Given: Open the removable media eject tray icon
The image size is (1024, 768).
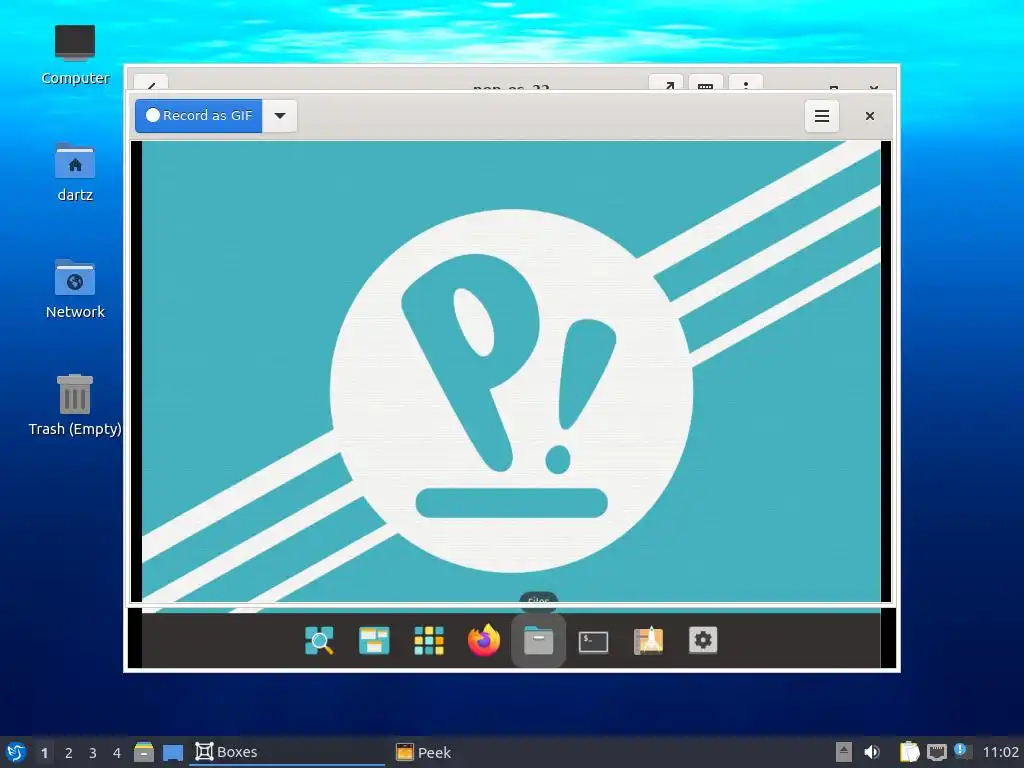Looking at the screenshot, I should (x=844, y=752).
